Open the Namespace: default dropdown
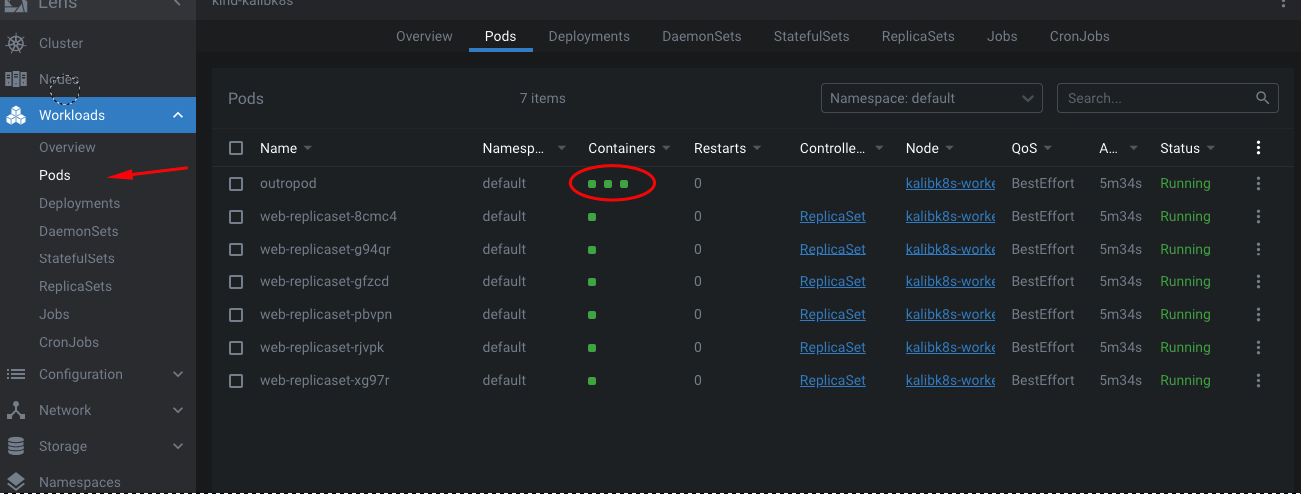The image size is (1301, 494). [x=931, y=98]
